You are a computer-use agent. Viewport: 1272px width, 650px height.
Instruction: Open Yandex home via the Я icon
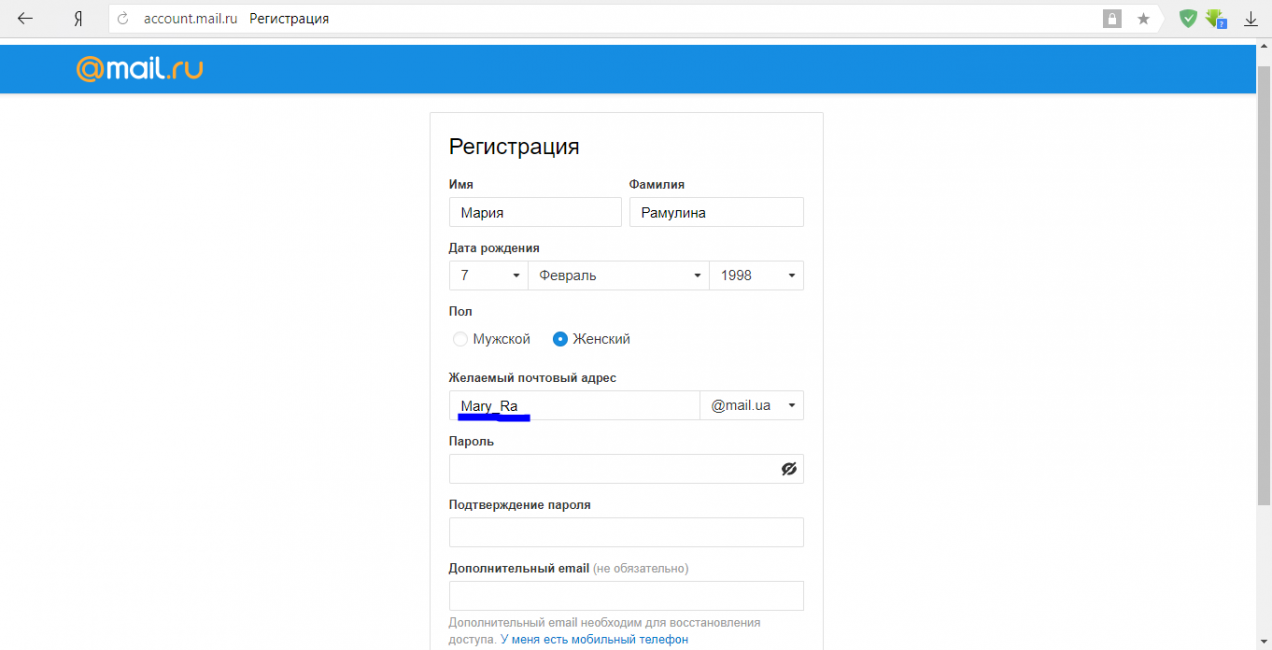coord(78,19)
